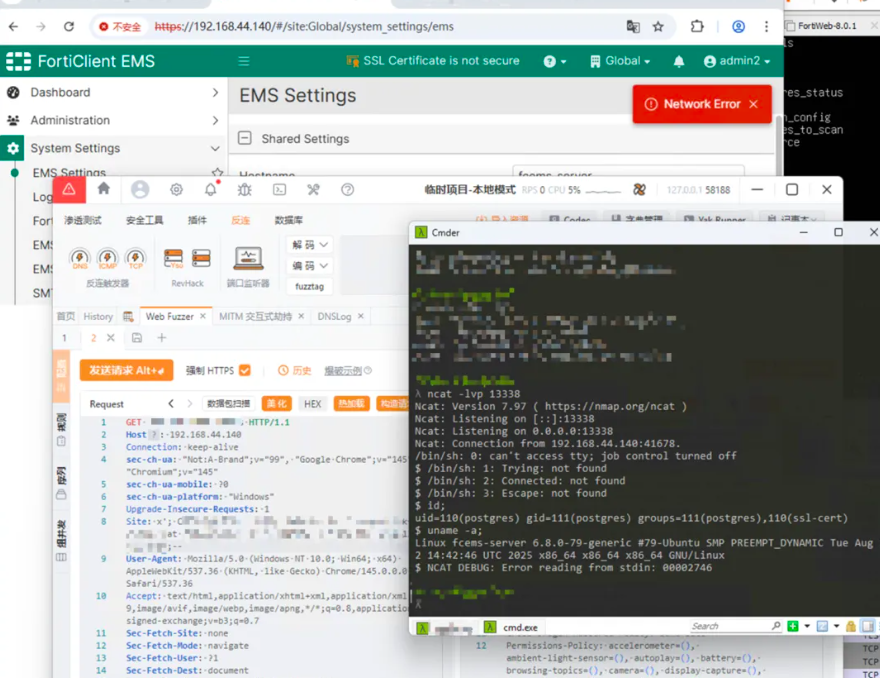Click the Chrome address bar URL

[304, 26]
